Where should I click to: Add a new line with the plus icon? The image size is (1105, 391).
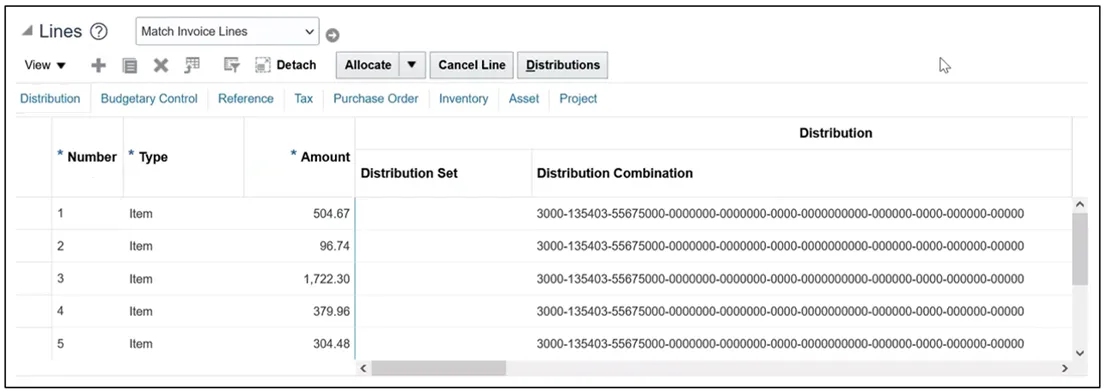[x=99, y=66]
